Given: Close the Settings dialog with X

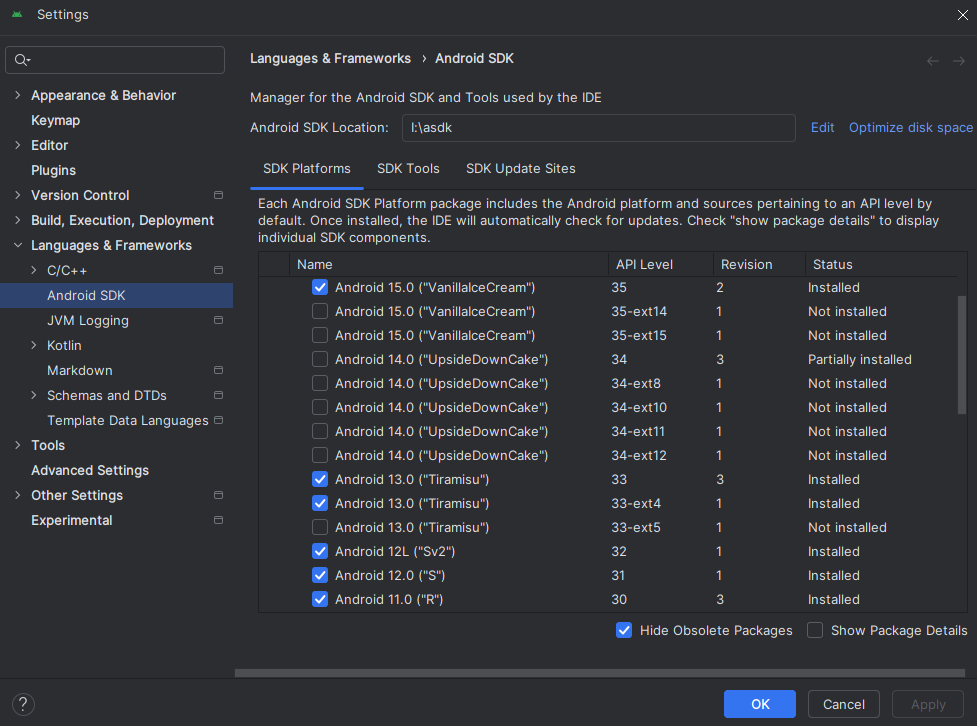Looking at the screenshot, I should click(x=963, y=15).
